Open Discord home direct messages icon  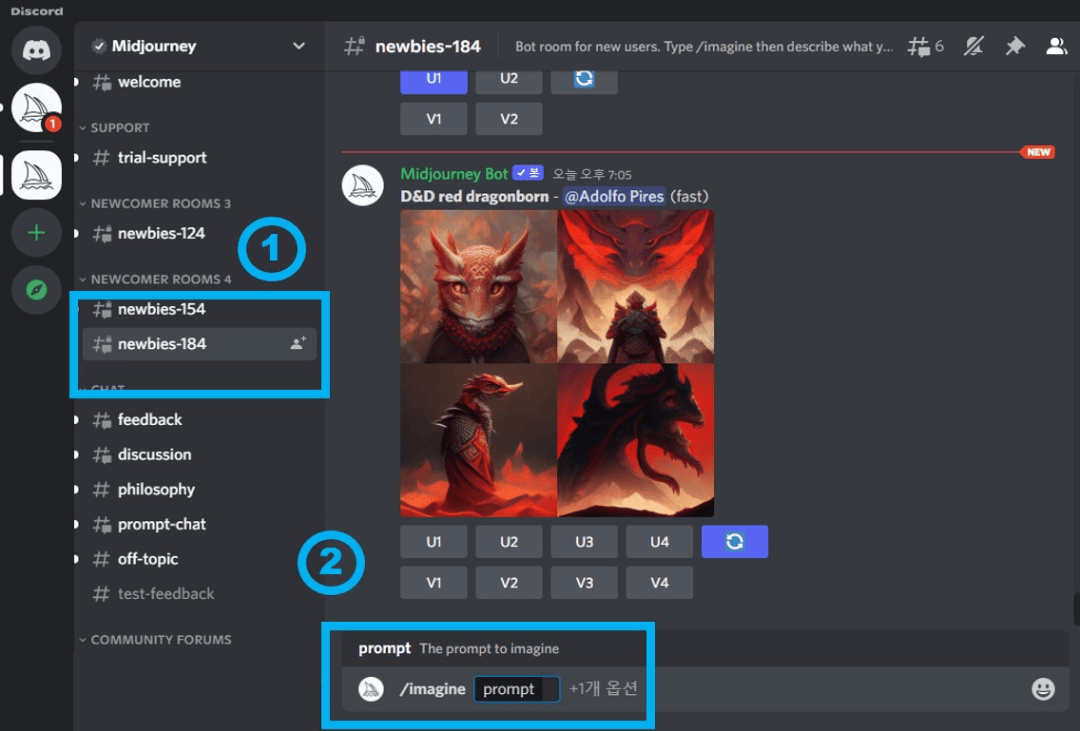(36, 50)
